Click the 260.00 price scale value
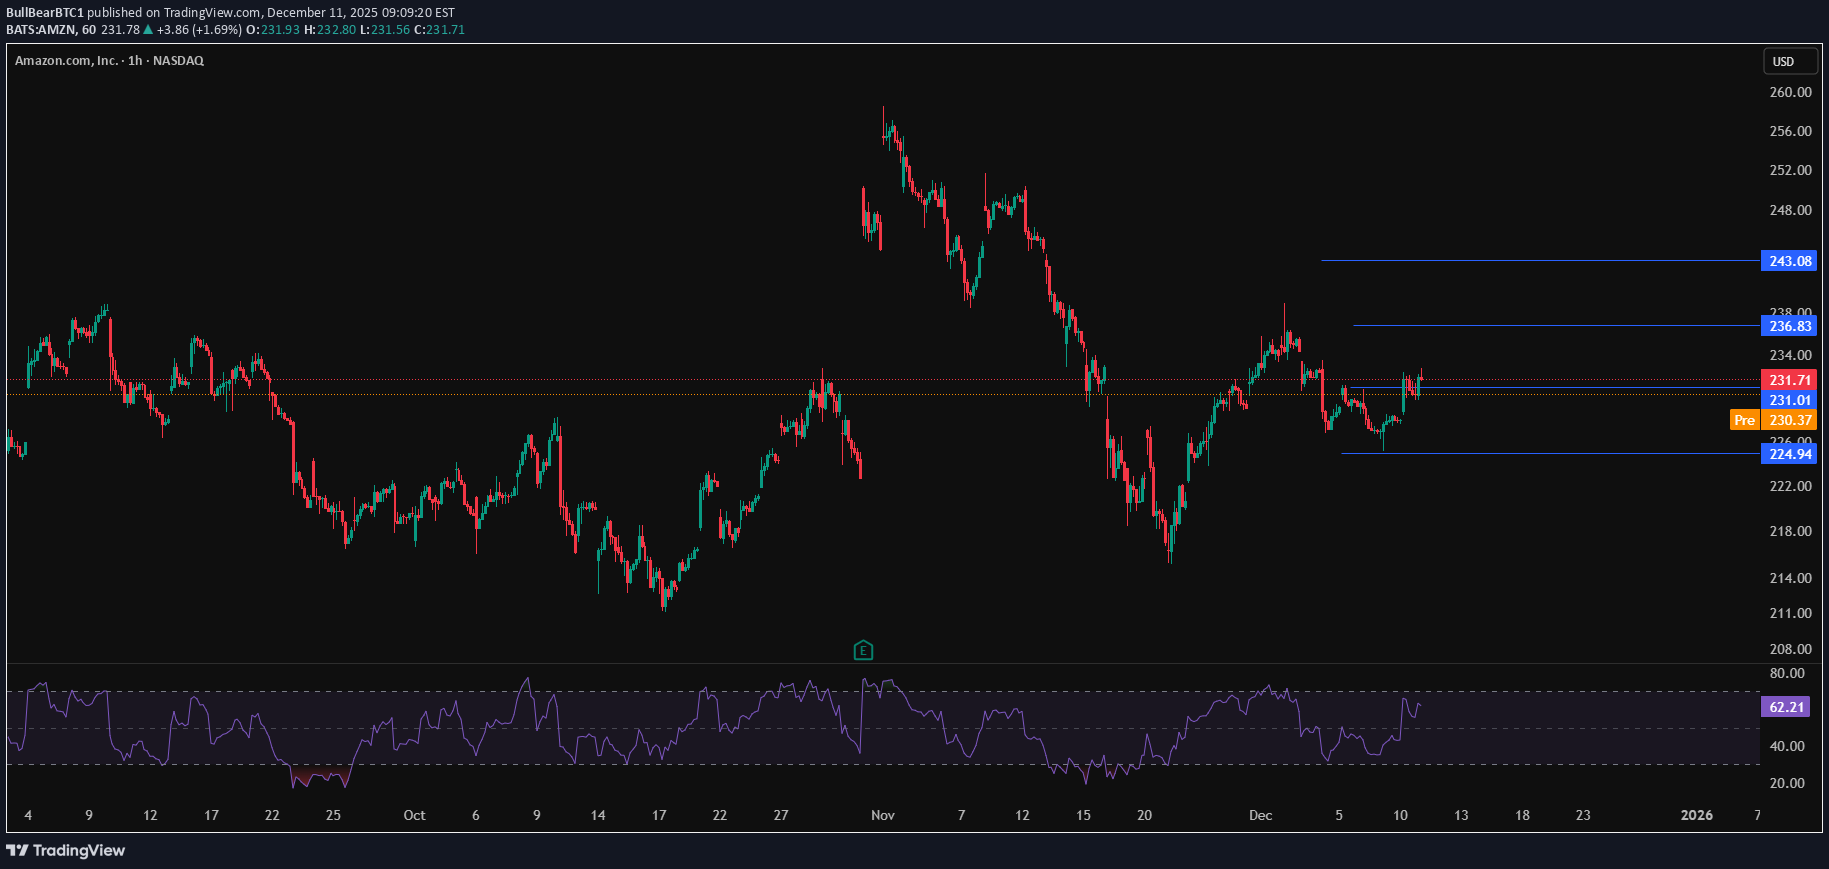 [1789, 92]
